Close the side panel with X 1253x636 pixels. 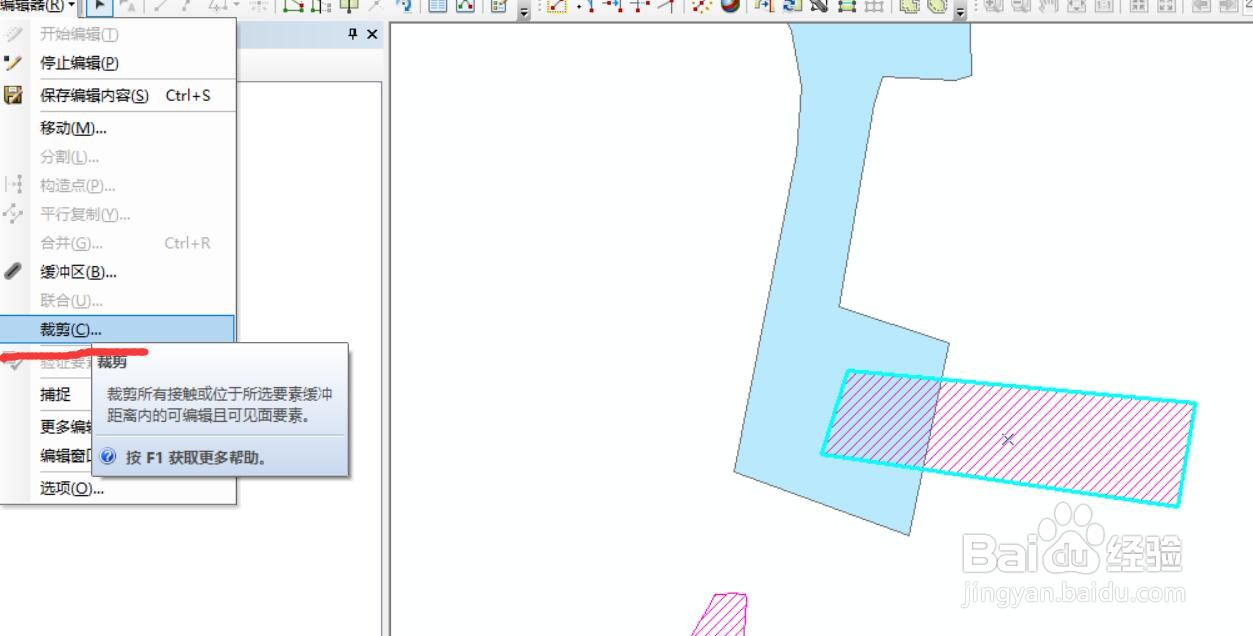372,34
